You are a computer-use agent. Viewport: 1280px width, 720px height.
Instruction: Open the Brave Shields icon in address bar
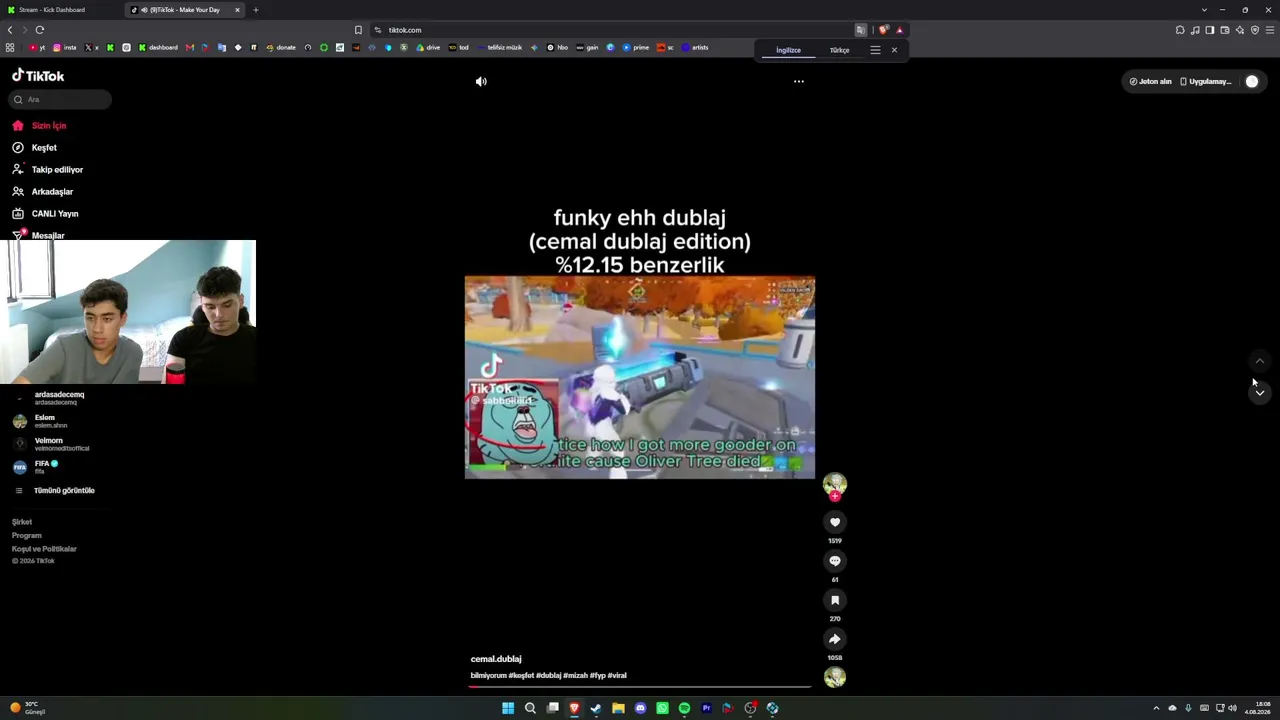click(883, 30)
